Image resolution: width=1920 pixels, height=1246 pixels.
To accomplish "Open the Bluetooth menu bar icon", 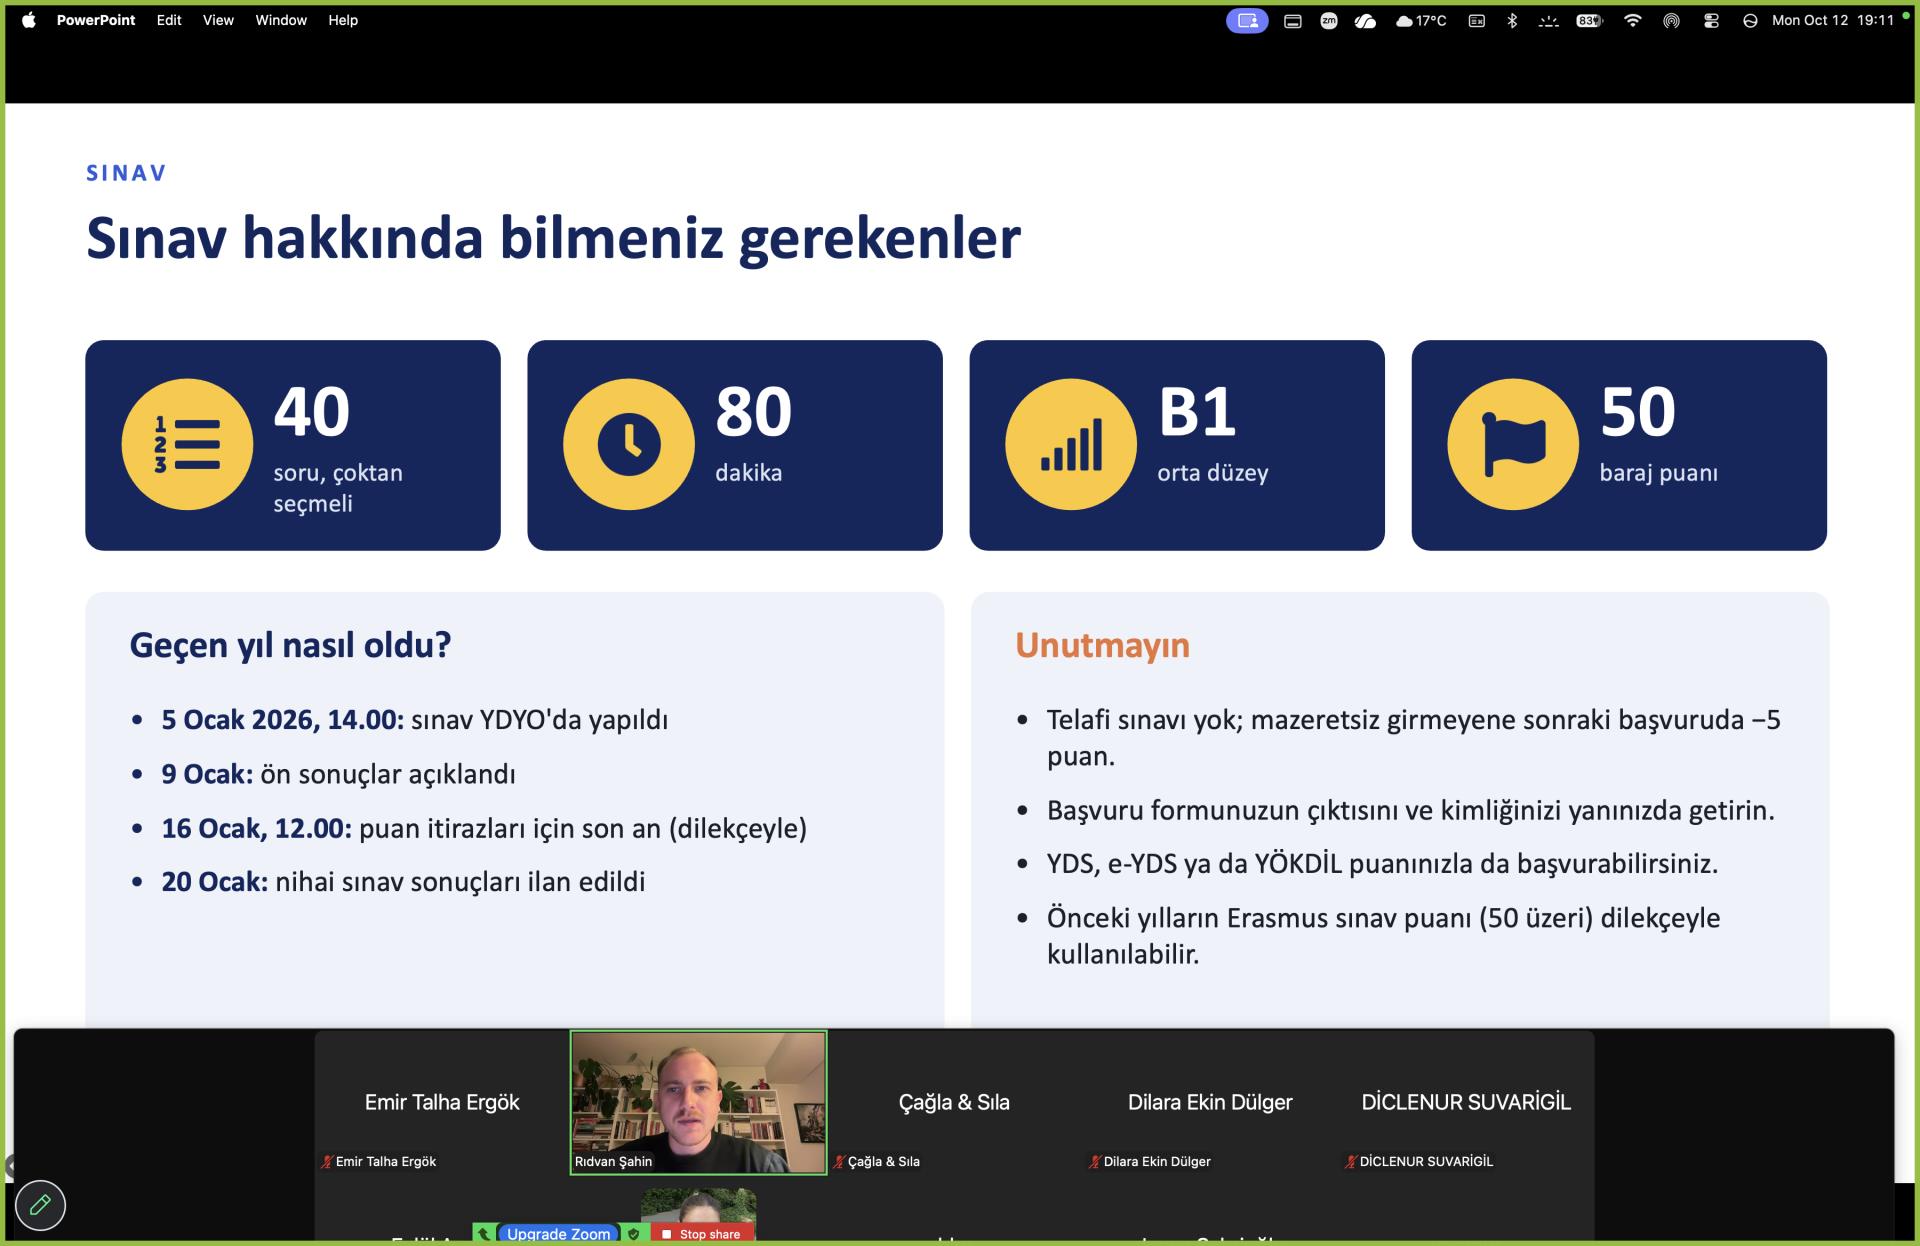I will (x=1512, y=20).
